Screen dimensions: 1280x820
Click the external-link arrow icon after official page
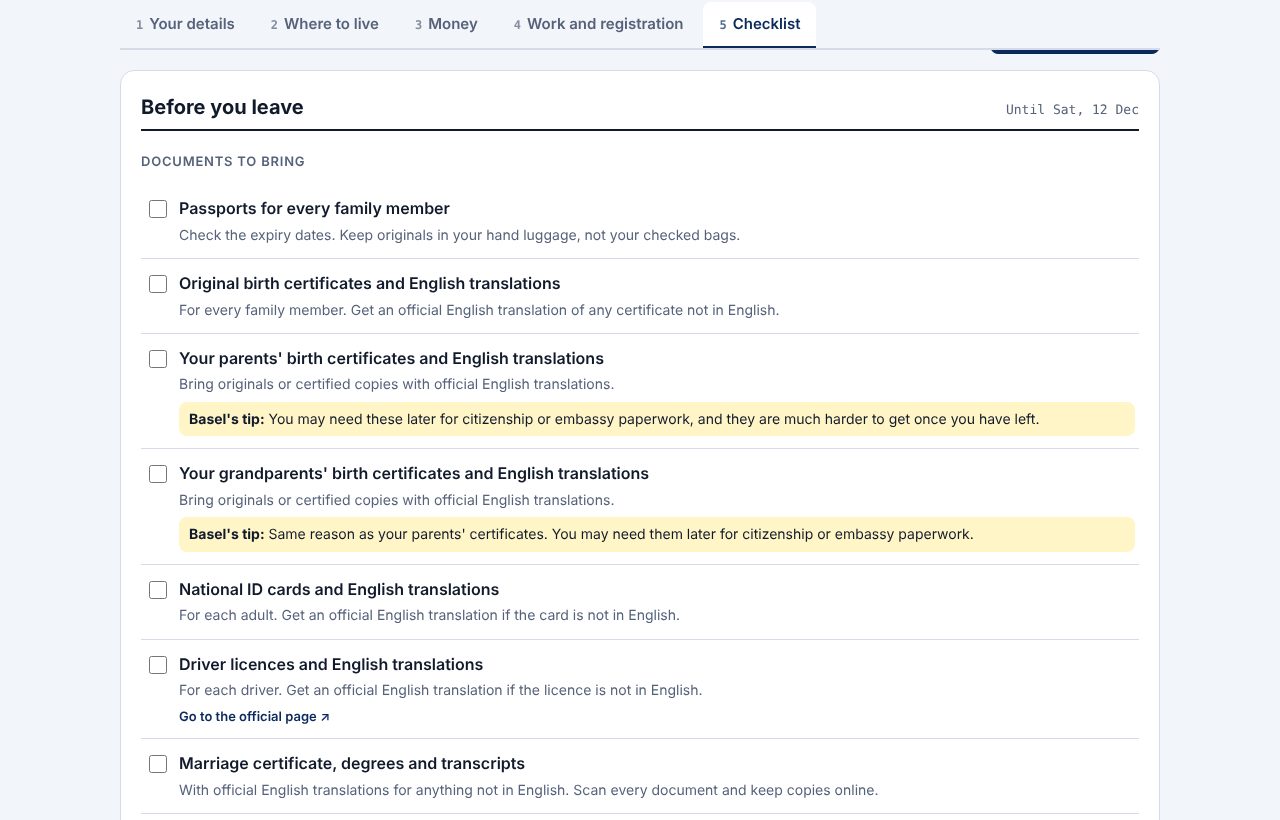[325, 717]
